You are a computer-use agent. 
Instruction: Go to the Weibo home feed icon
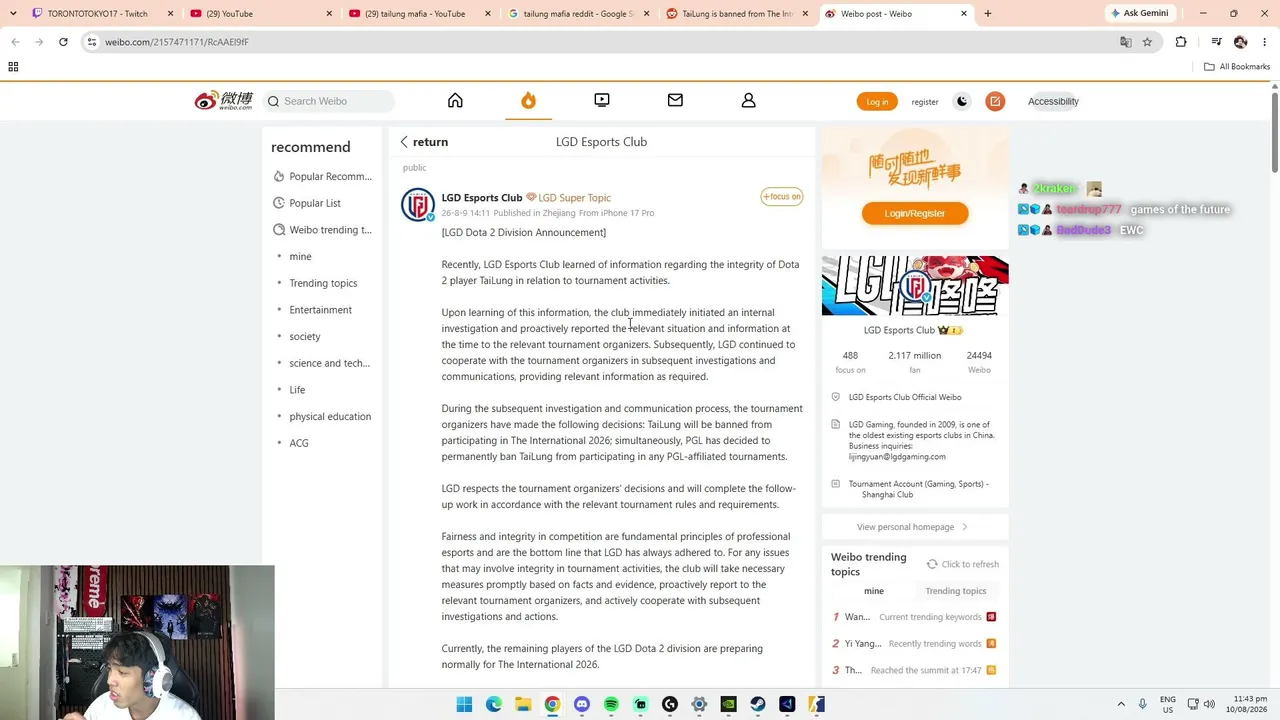455,100
